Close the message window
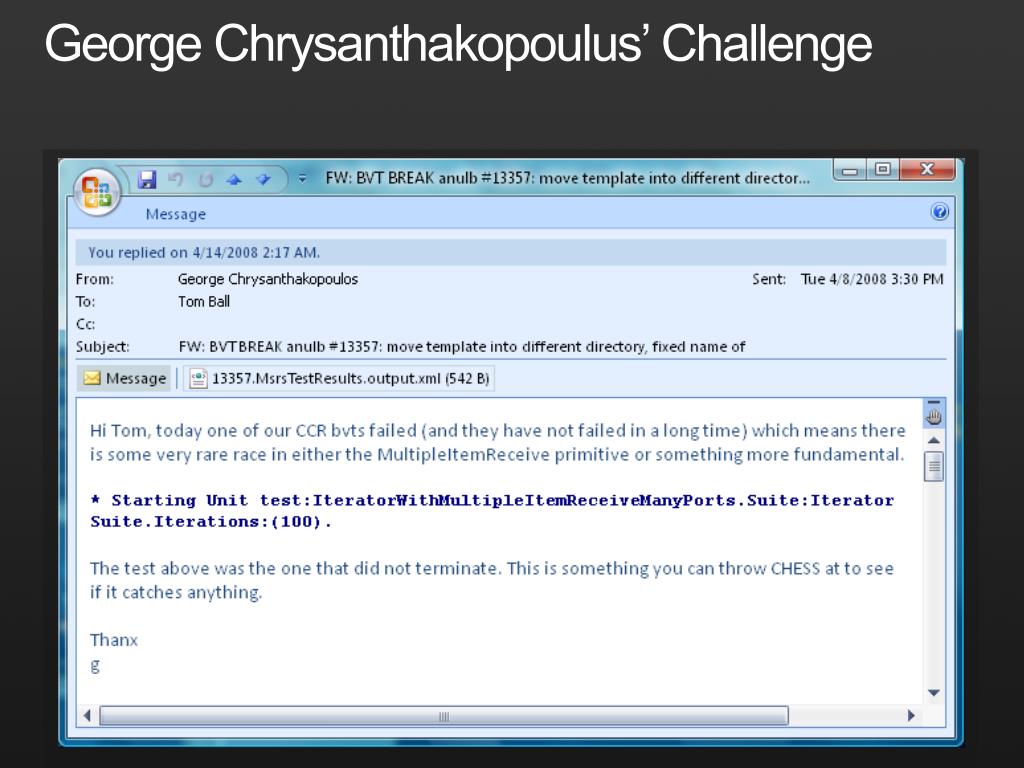Image resolution: width=1024 pixels, height=768 pixels. coord(927,170)
